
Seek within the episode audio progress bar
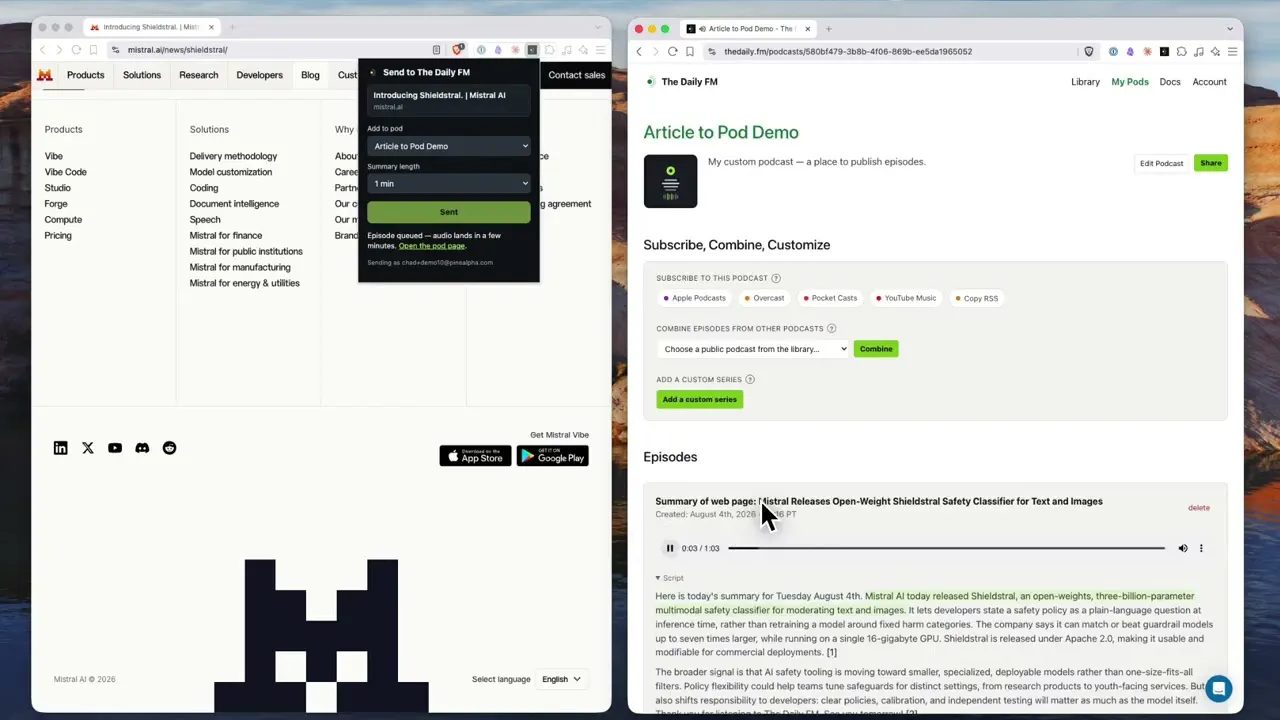[x=946, y=548]
